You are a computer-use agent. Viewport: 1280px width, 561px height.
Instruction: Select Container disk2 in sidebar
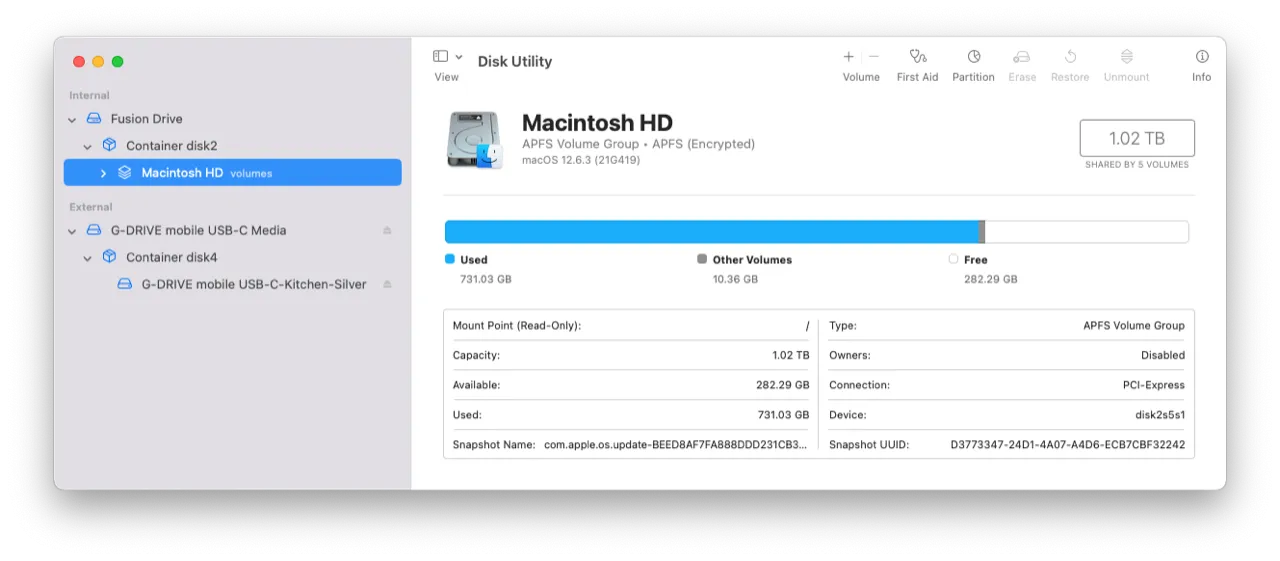[x=171, y=146]
